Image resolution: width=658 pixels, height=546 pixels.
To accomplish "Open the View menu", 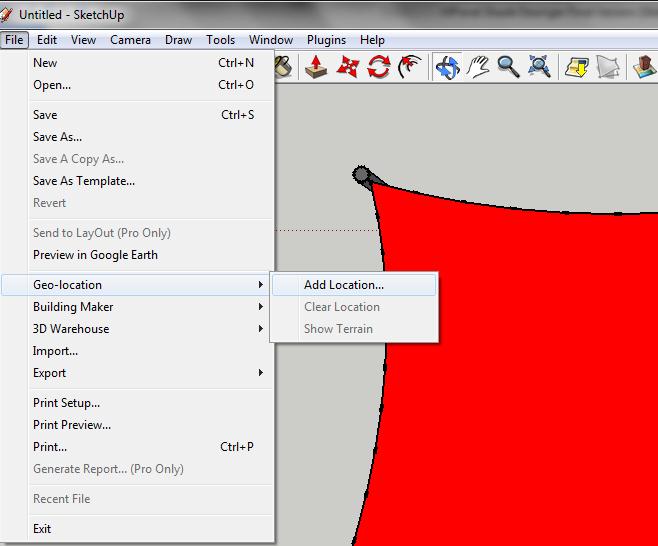I will click(x=83, y=40).
